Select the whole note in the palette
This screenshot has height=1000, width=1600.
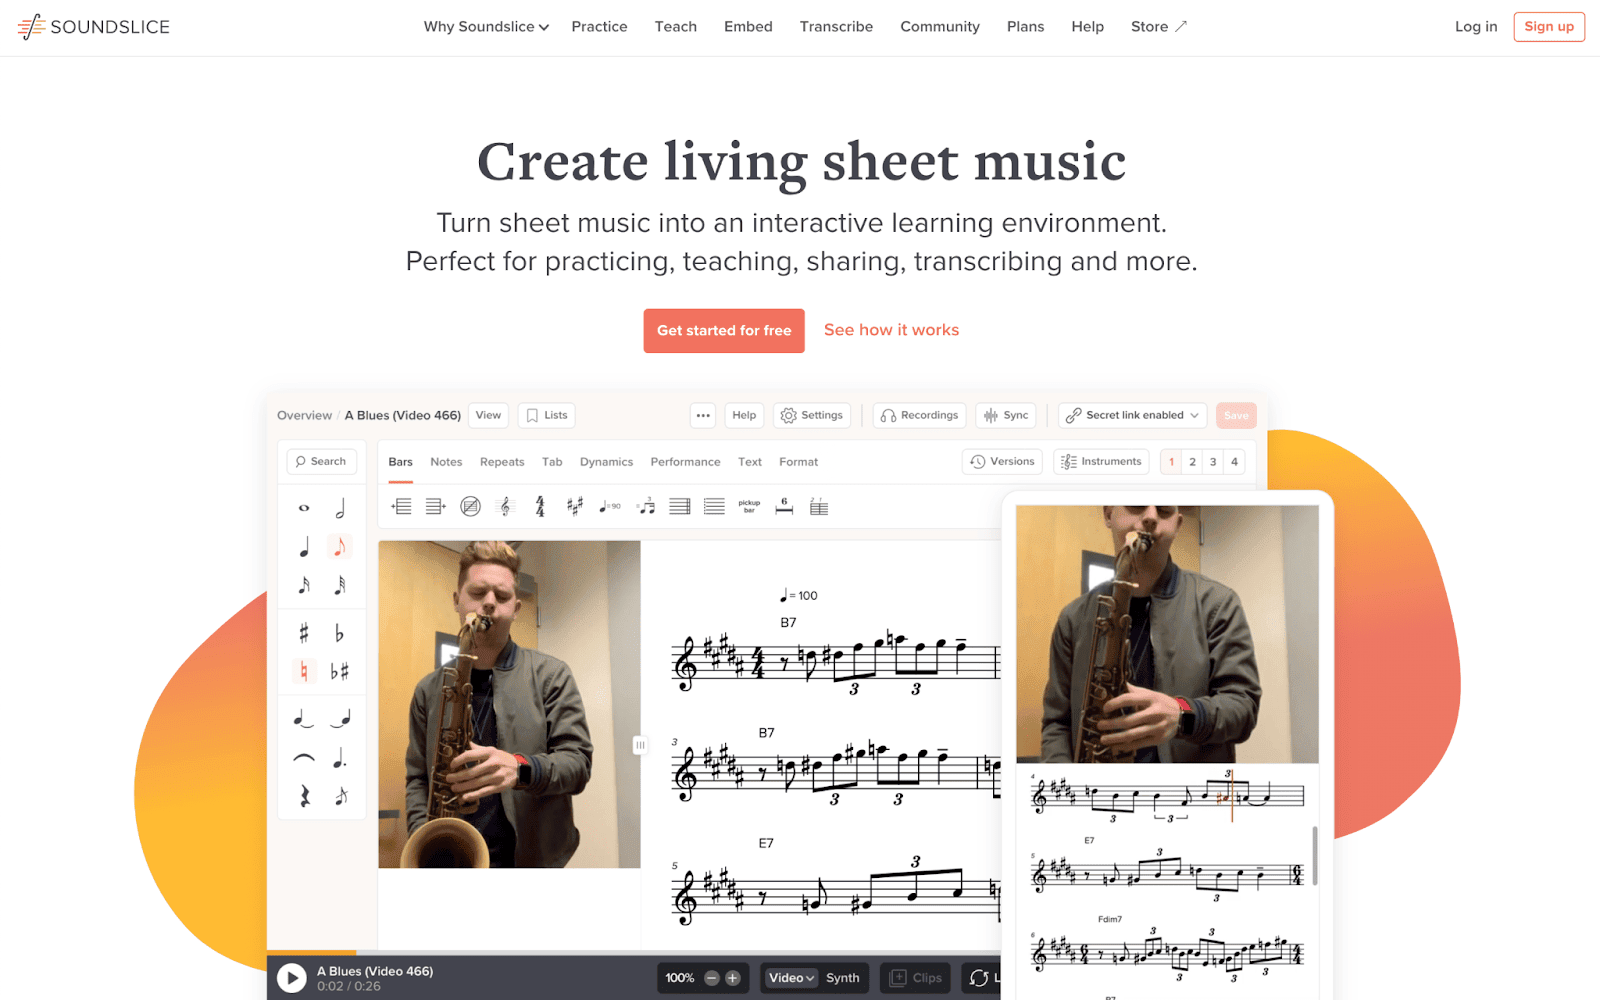pyautogui.click(x=304, y=509)
